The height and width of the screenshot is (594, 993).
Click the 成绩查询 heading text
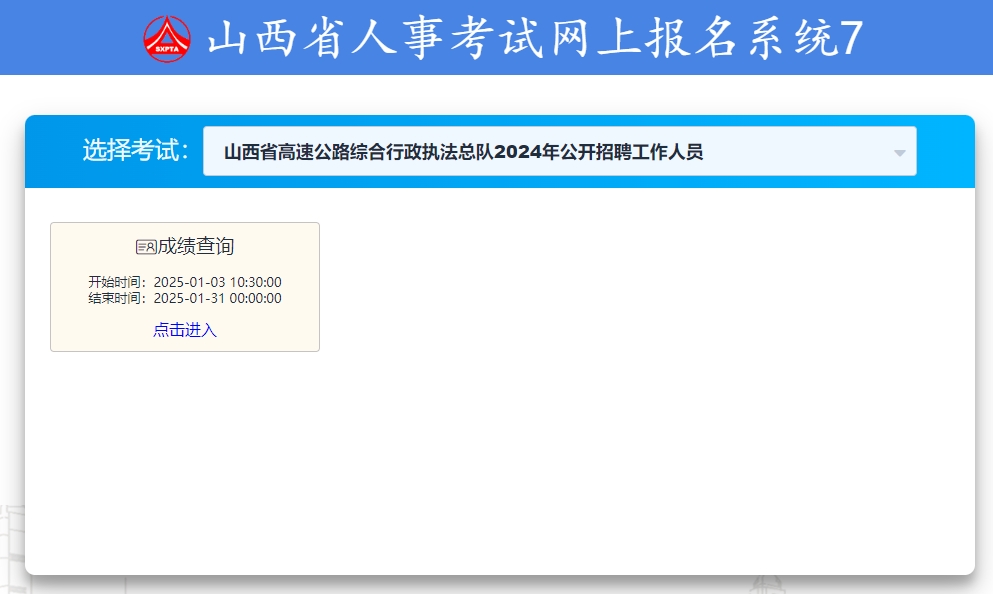[x=196, y=247]
